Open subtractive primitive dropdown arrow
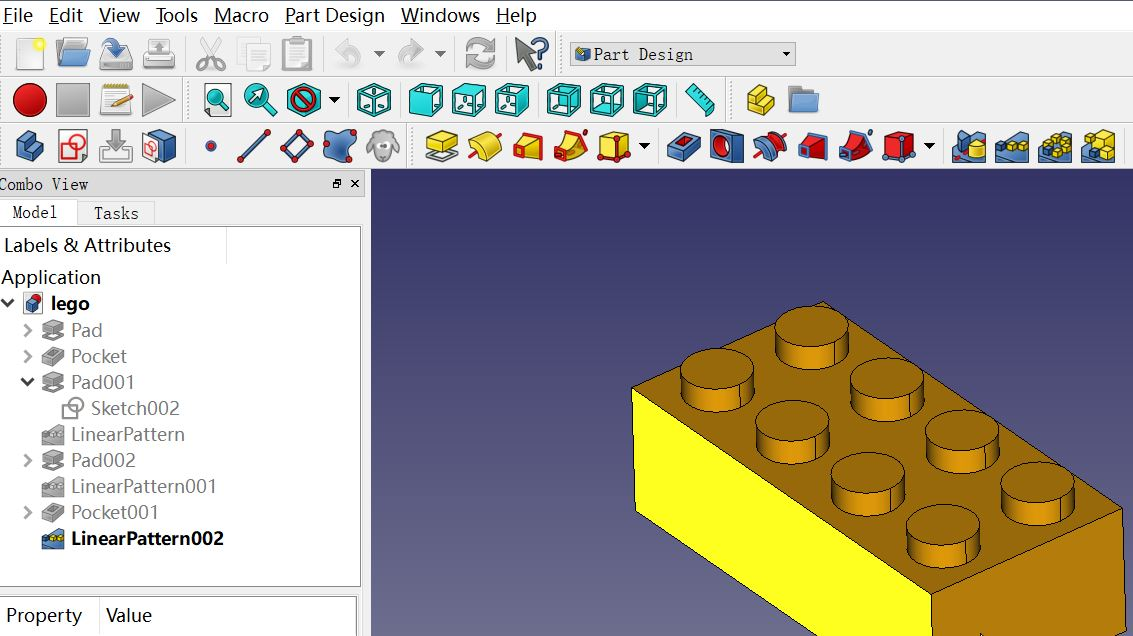 pos(929,147)
